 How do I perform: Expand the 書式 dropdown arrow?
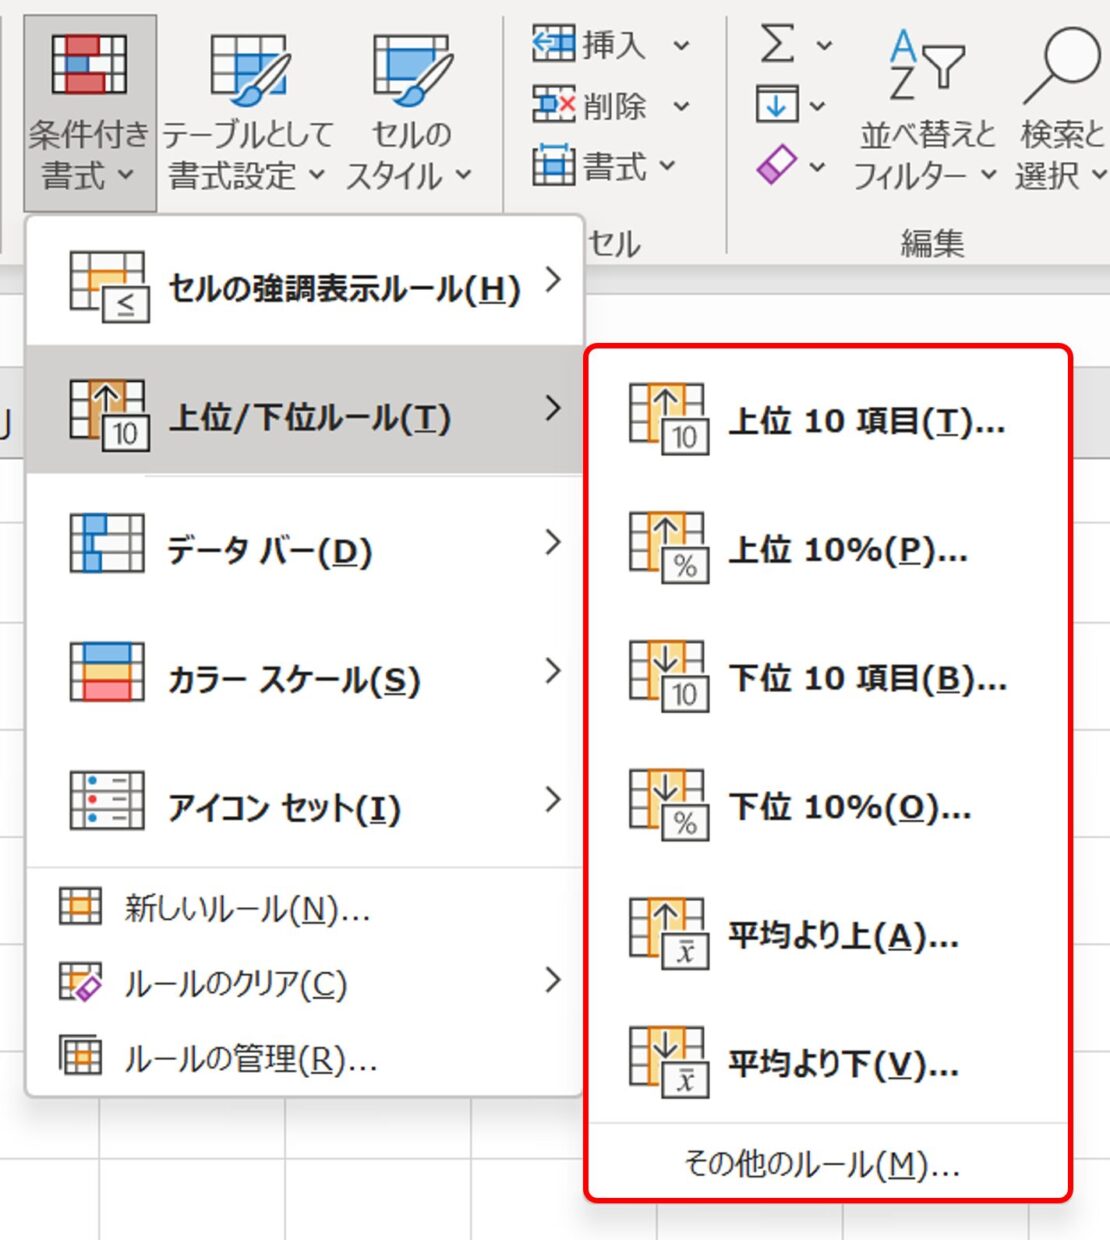point(667,166)
